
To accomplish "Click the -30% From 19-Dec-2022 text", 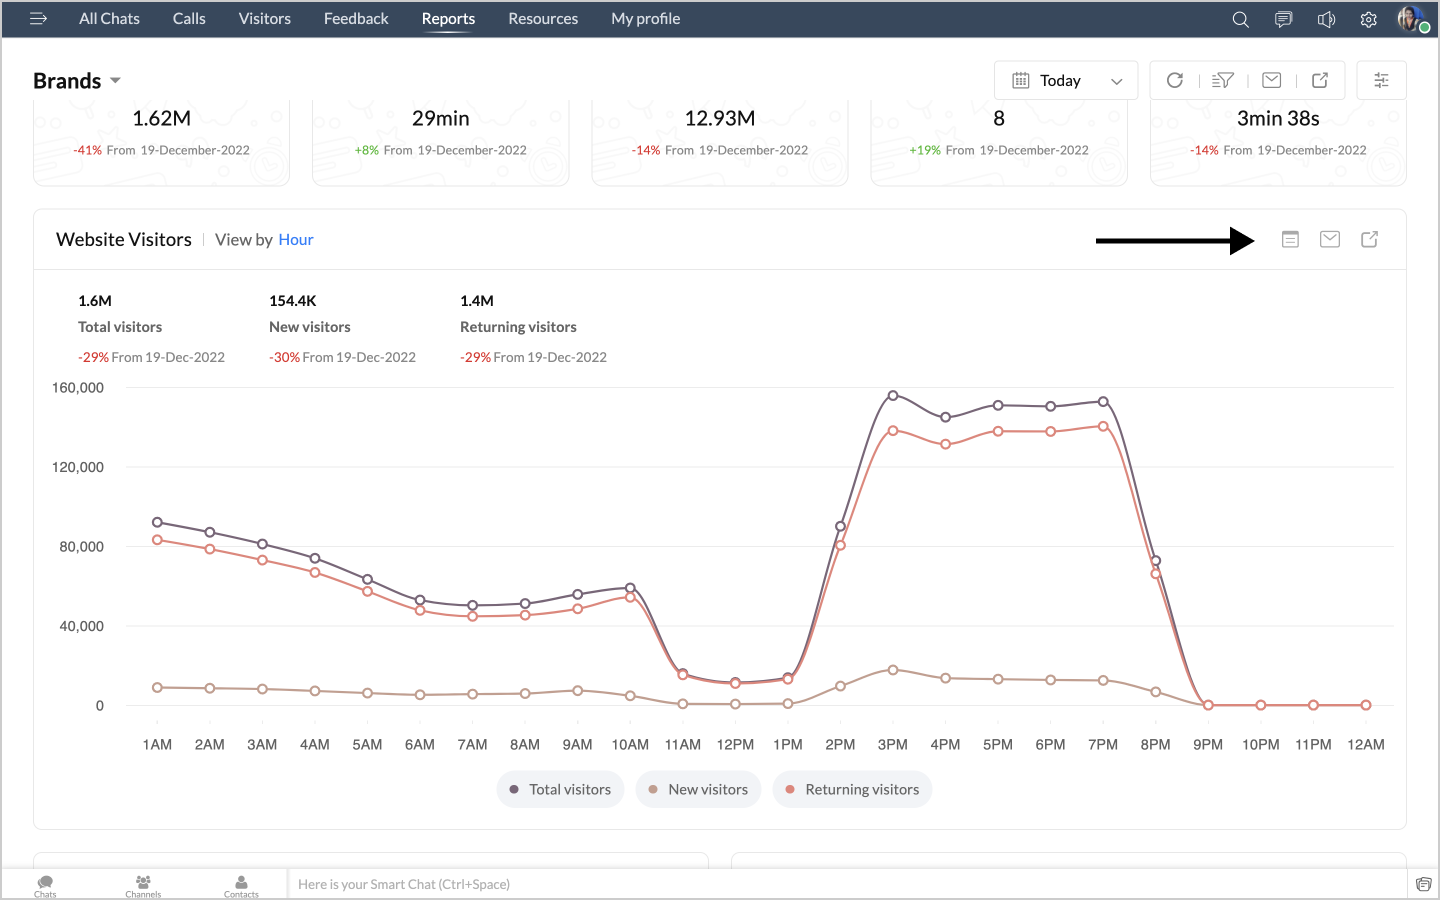I will point(342,357).
